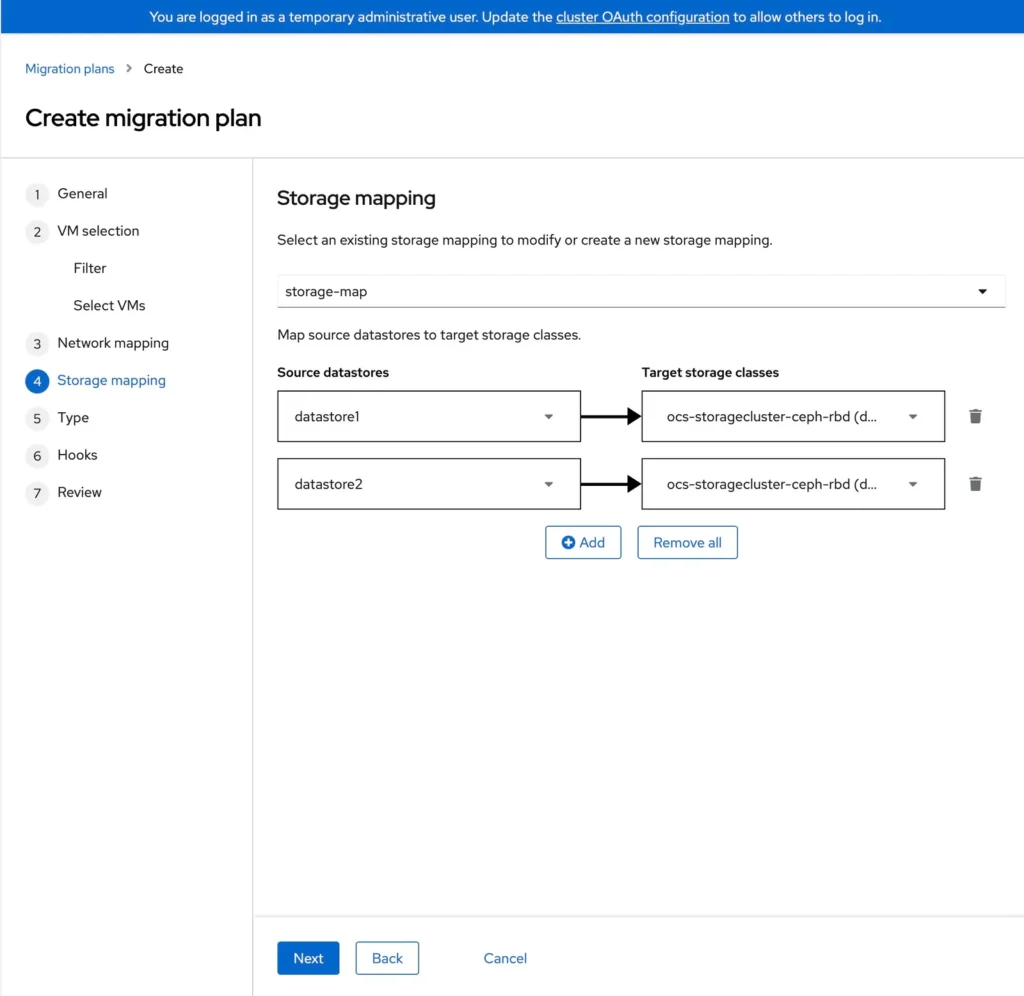Navigate back via the Migration plans breadcrumb

(69, 68)
